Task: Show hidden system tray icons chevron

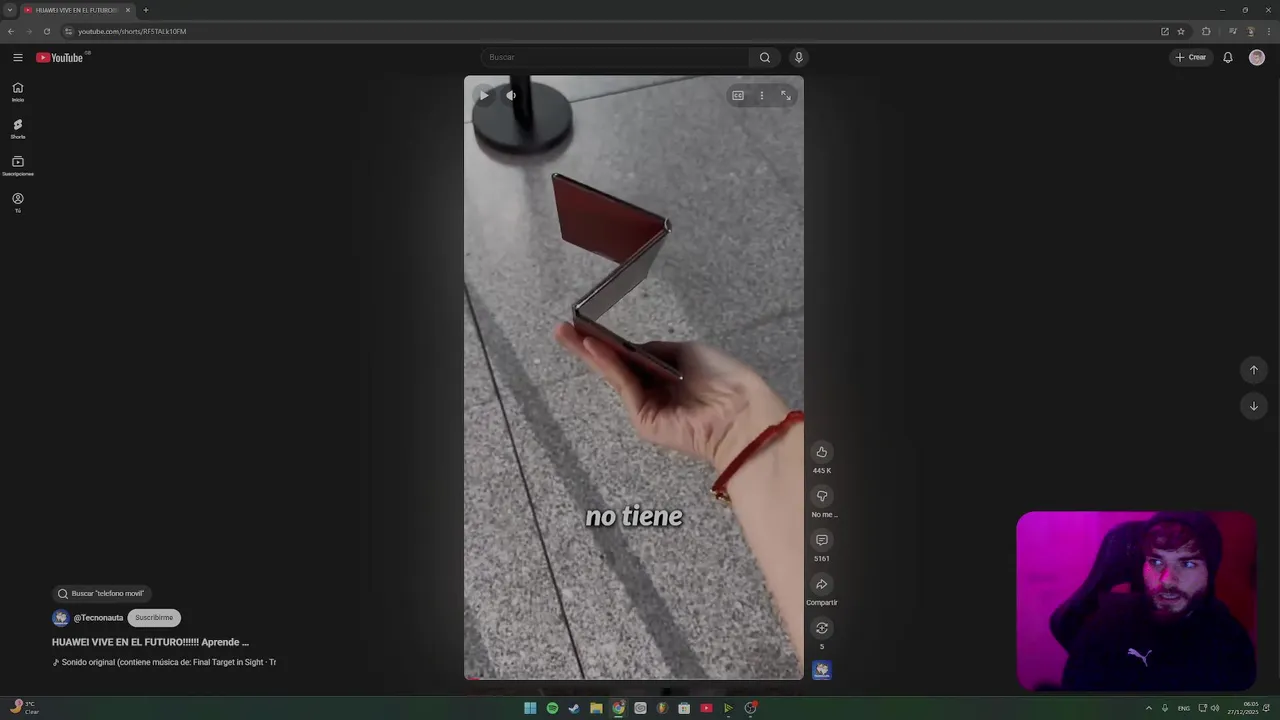Action: (x=1148, y=708)
